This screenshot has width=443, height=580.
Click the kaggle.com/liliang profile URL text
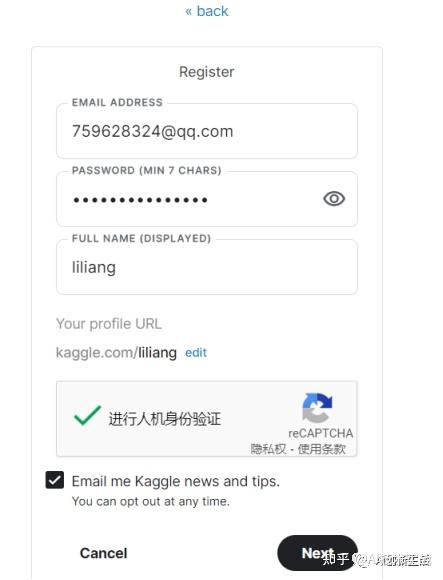coord(116,353)
